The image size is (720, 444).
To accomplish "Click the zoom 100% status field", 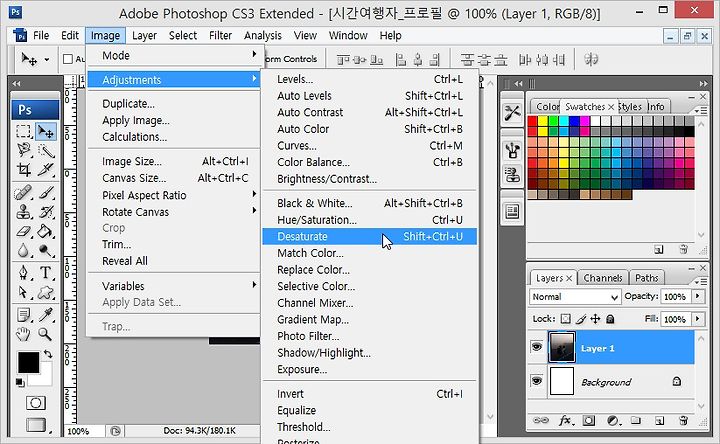I will click(84, 431).
